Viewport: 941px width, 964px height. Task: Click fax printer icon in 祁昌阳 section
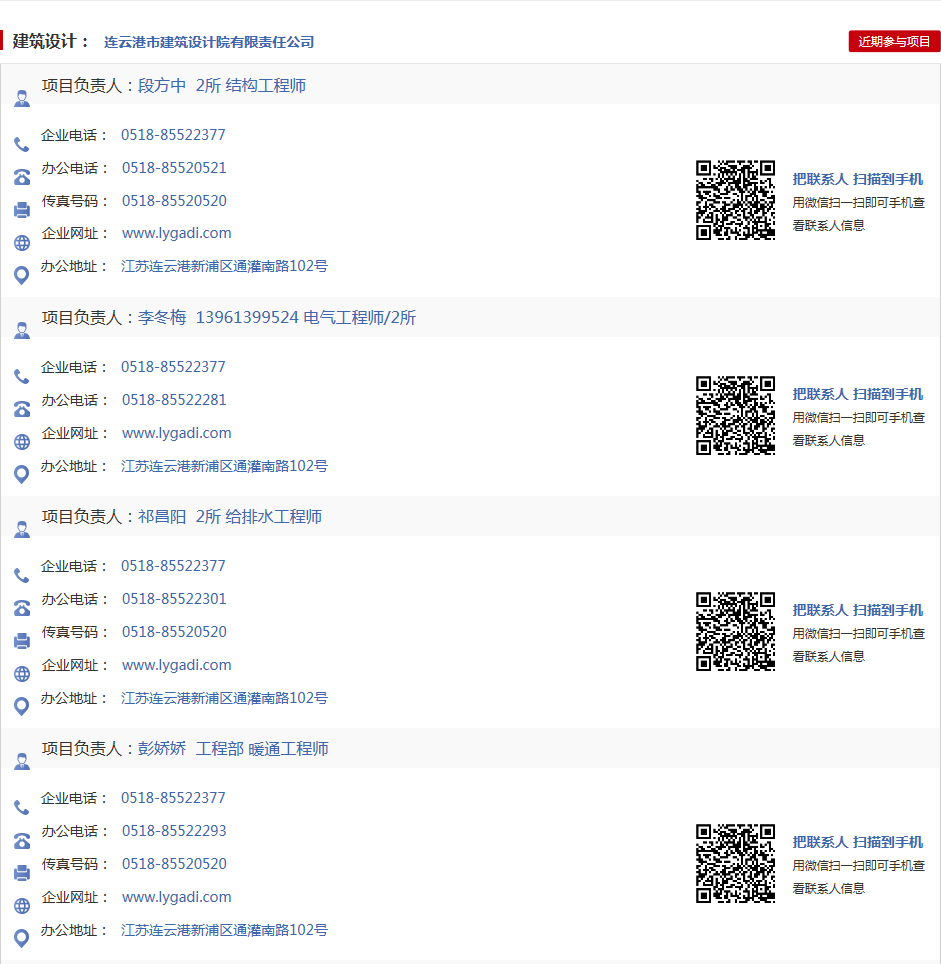tap(22, 641)
